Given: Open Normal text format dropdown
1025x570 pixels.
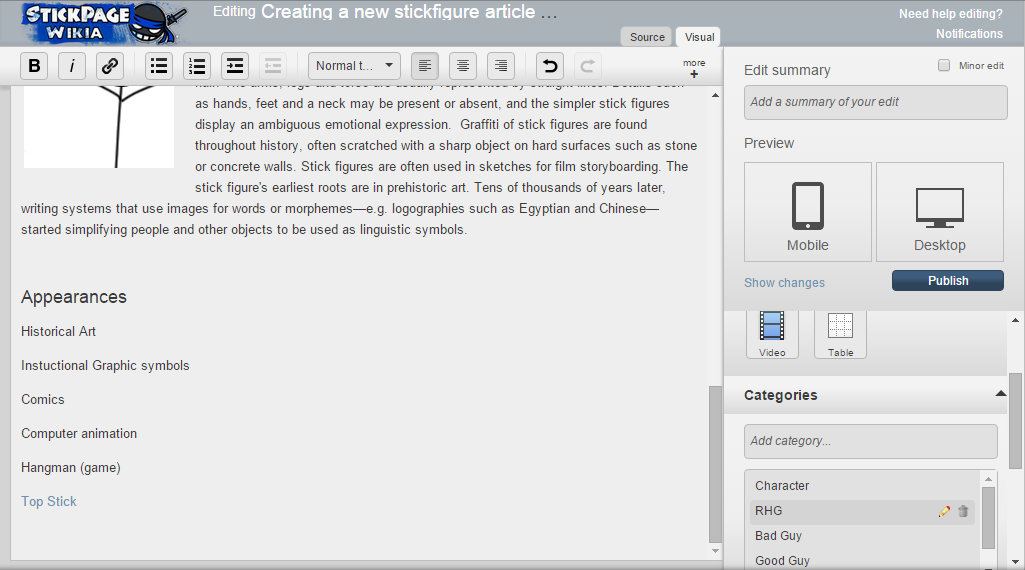Looking at the screenshot, I should pos(354,66).
